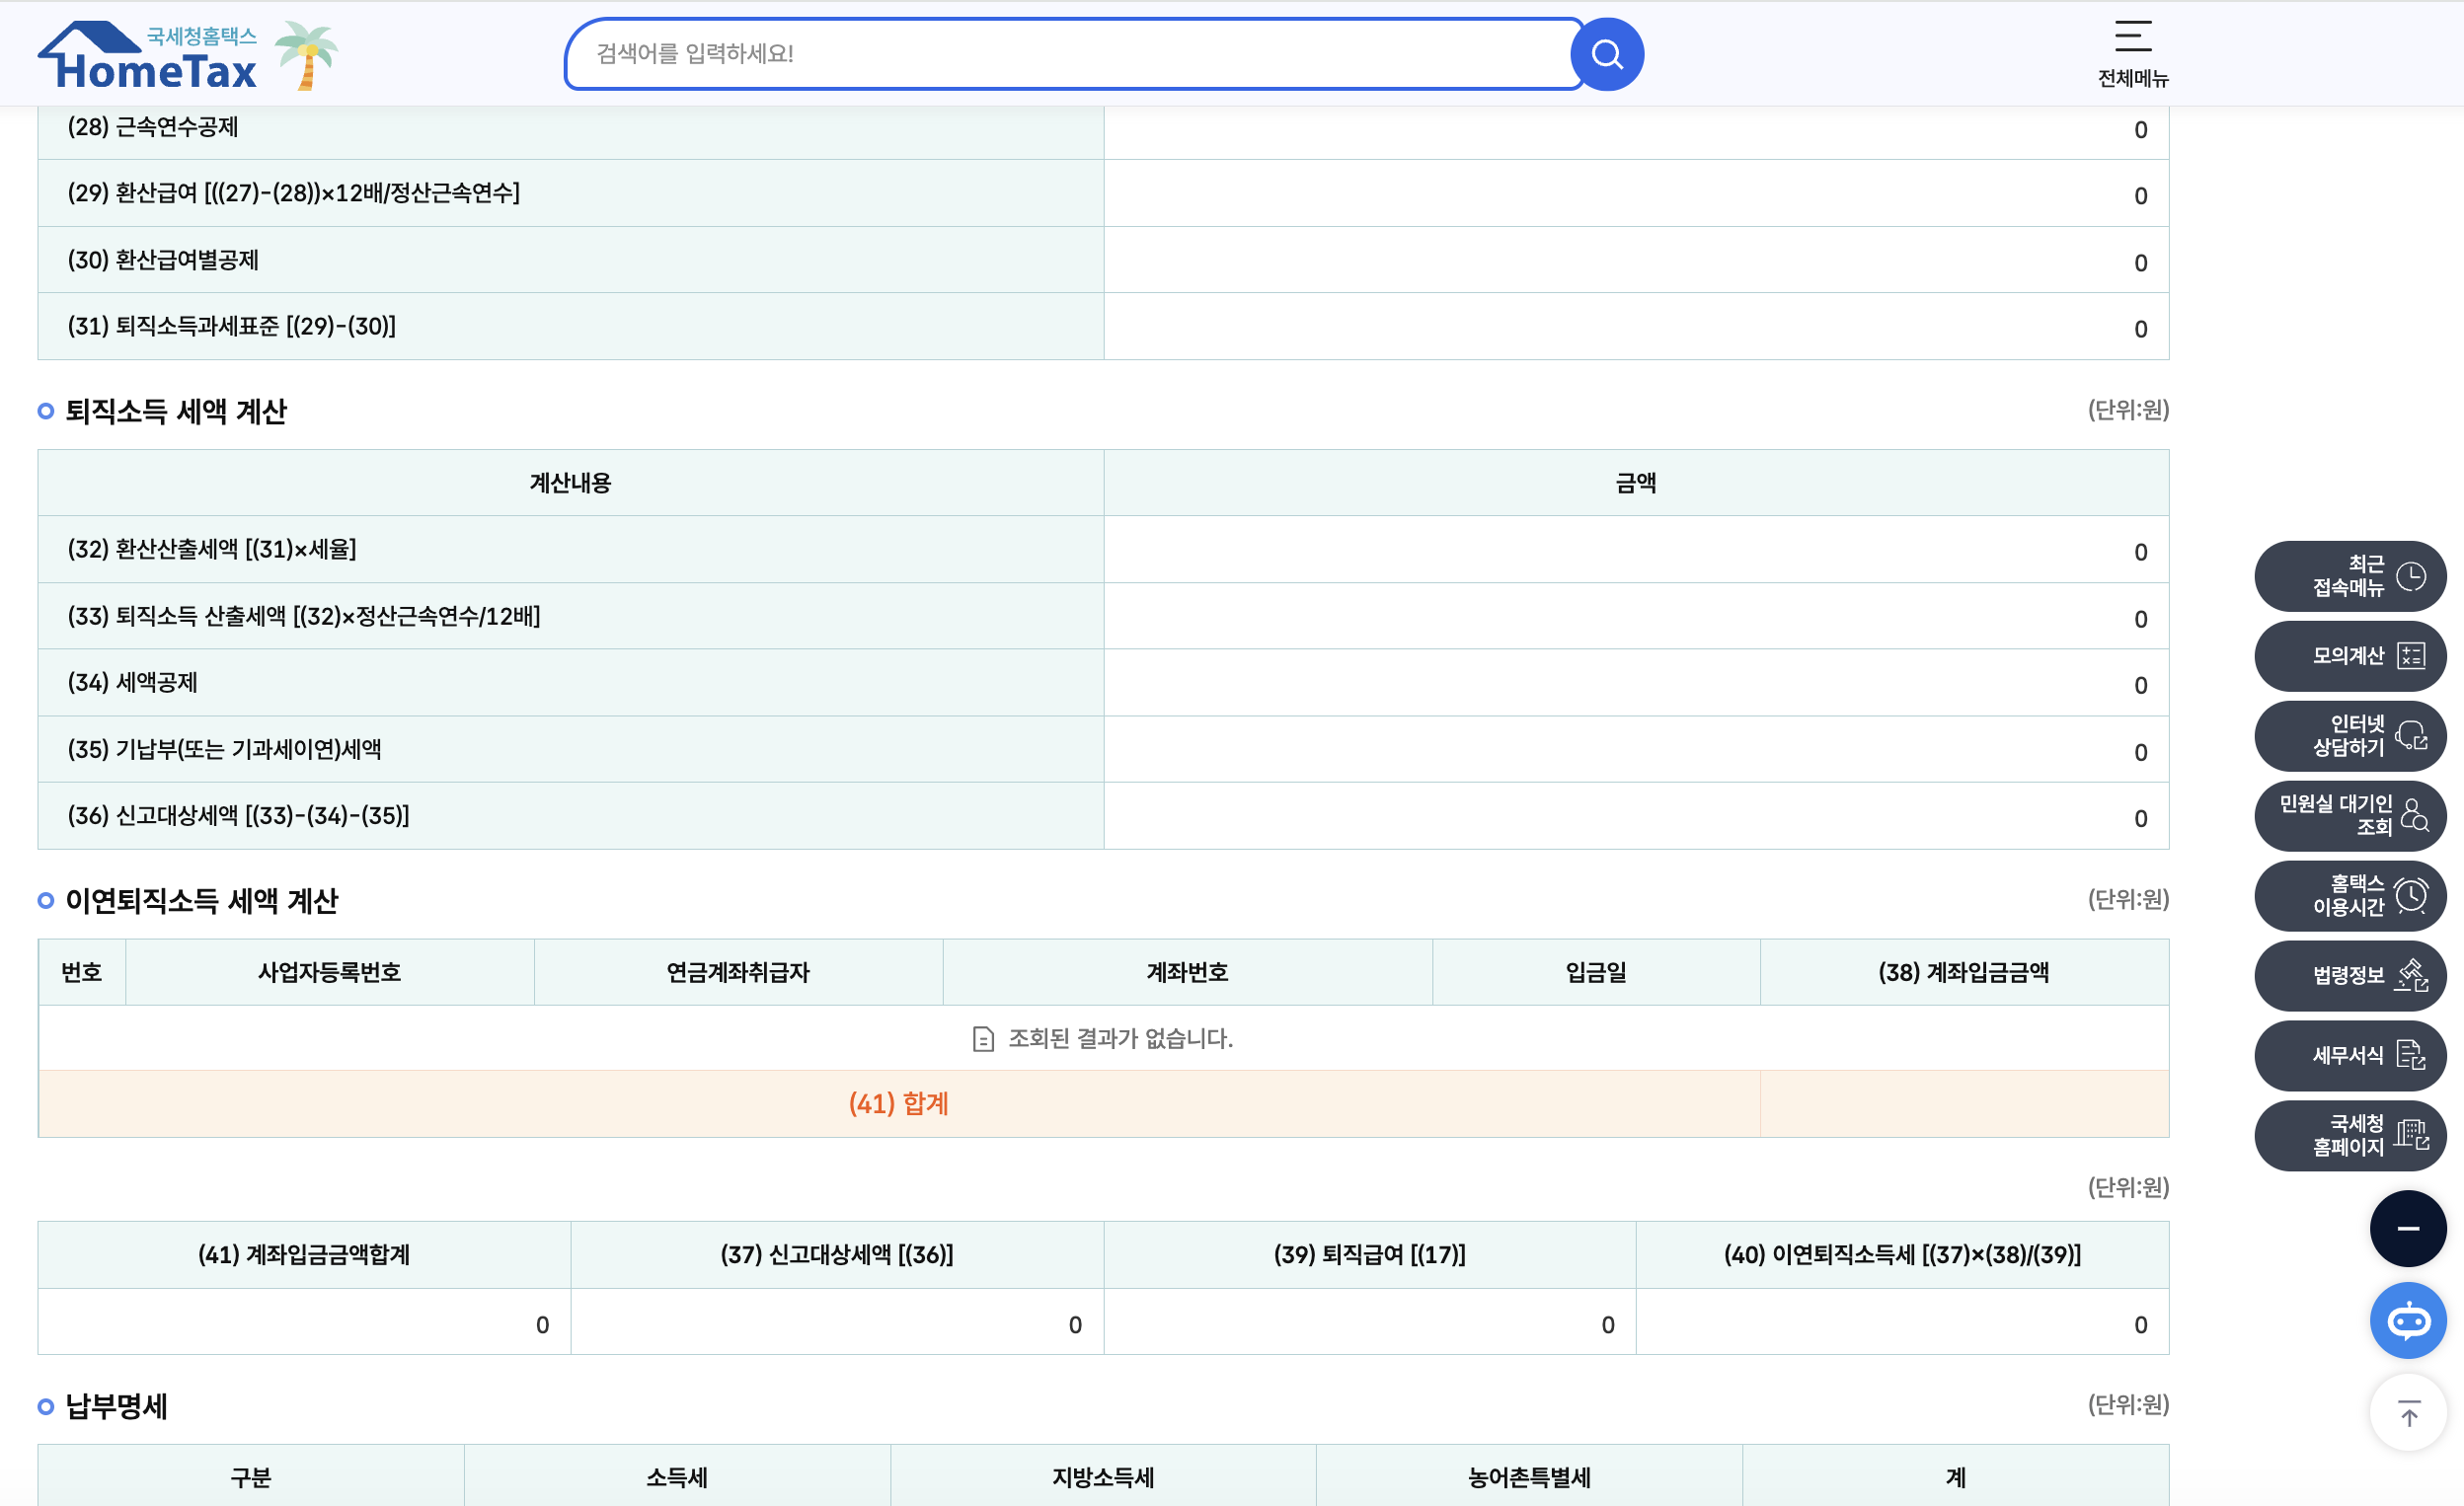Click the 퇴직소득 세액 계산 section heading

click(x=176, y=411)
